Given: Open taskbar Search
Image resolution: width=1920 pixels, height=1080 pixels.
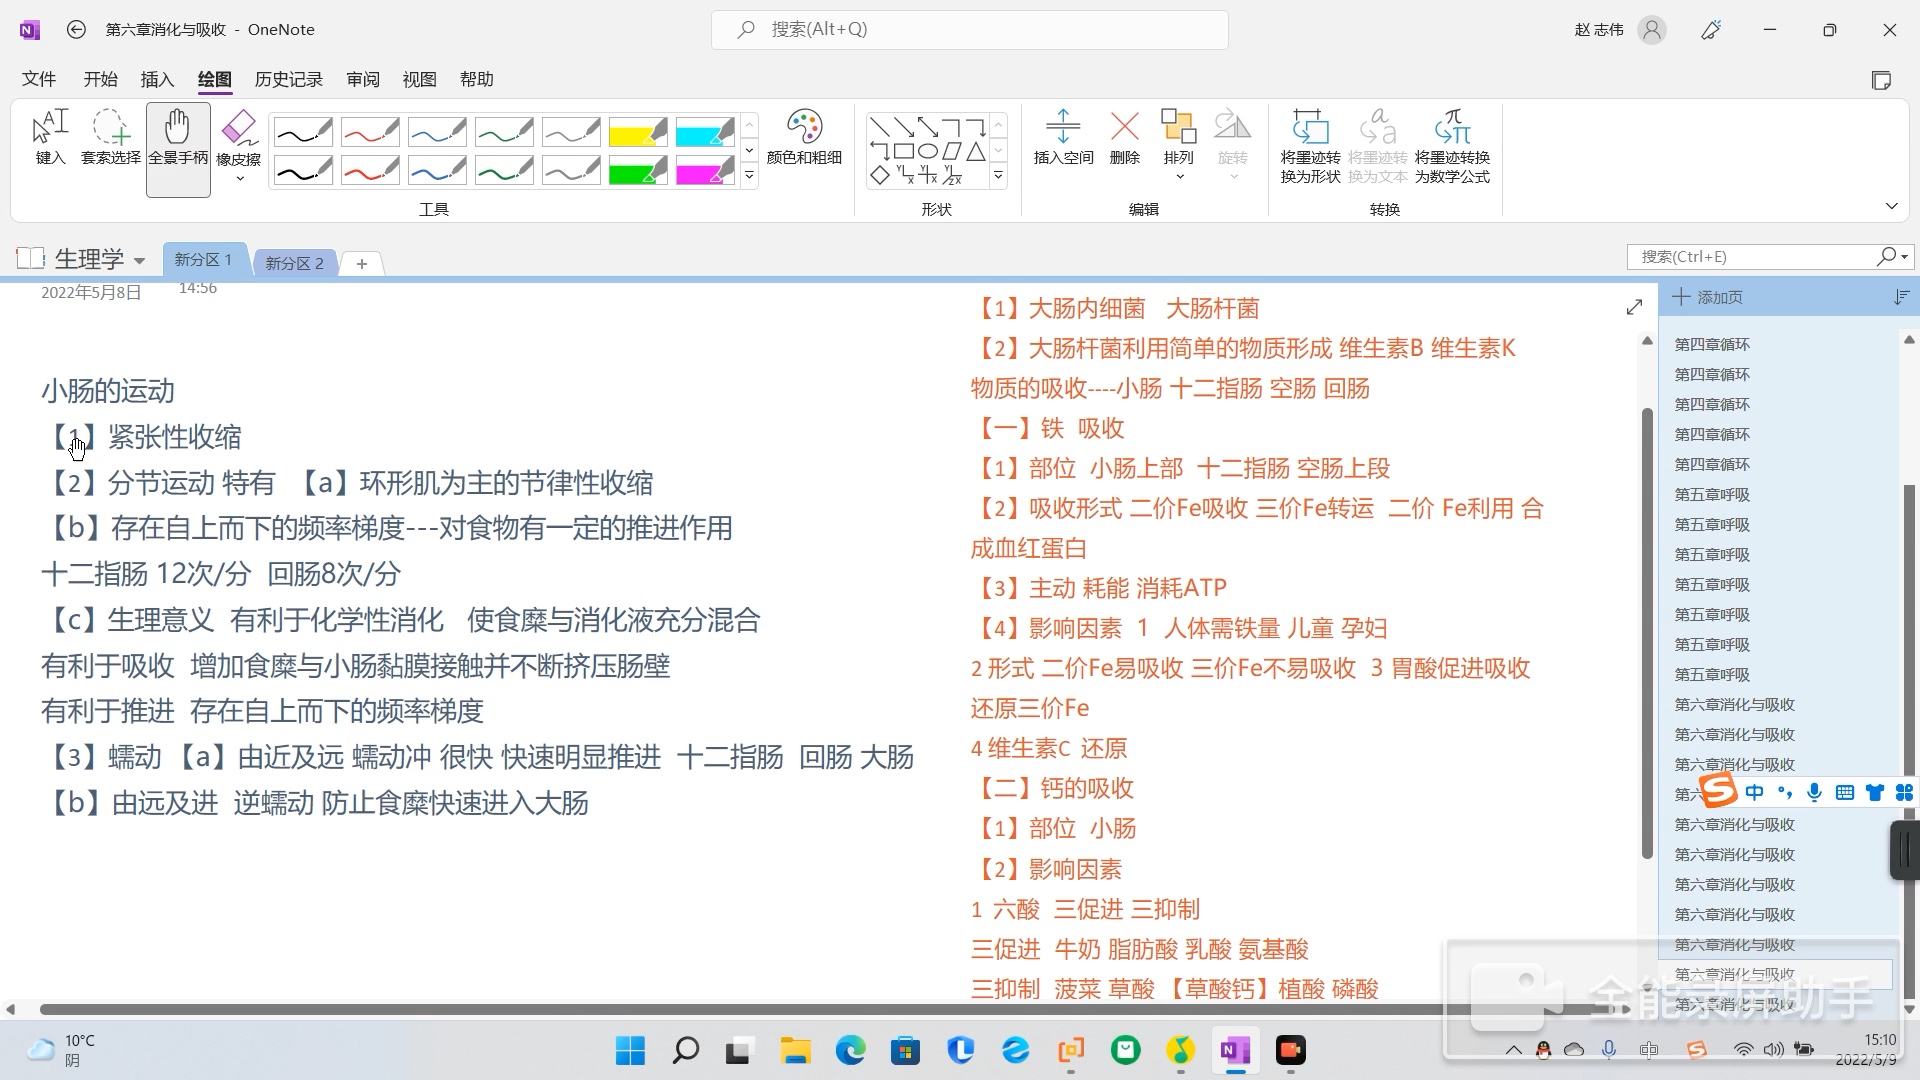Looking at the screenshot, I should [685, 1050].
